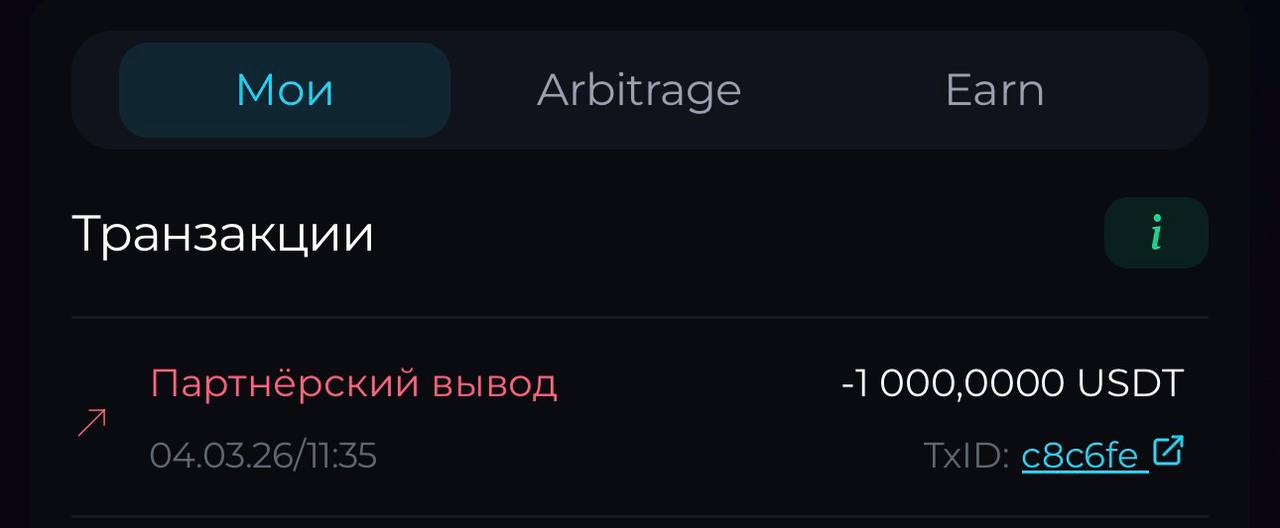Click empty area between date and TxID
The image size is (1280, 528).
(650, 456)
